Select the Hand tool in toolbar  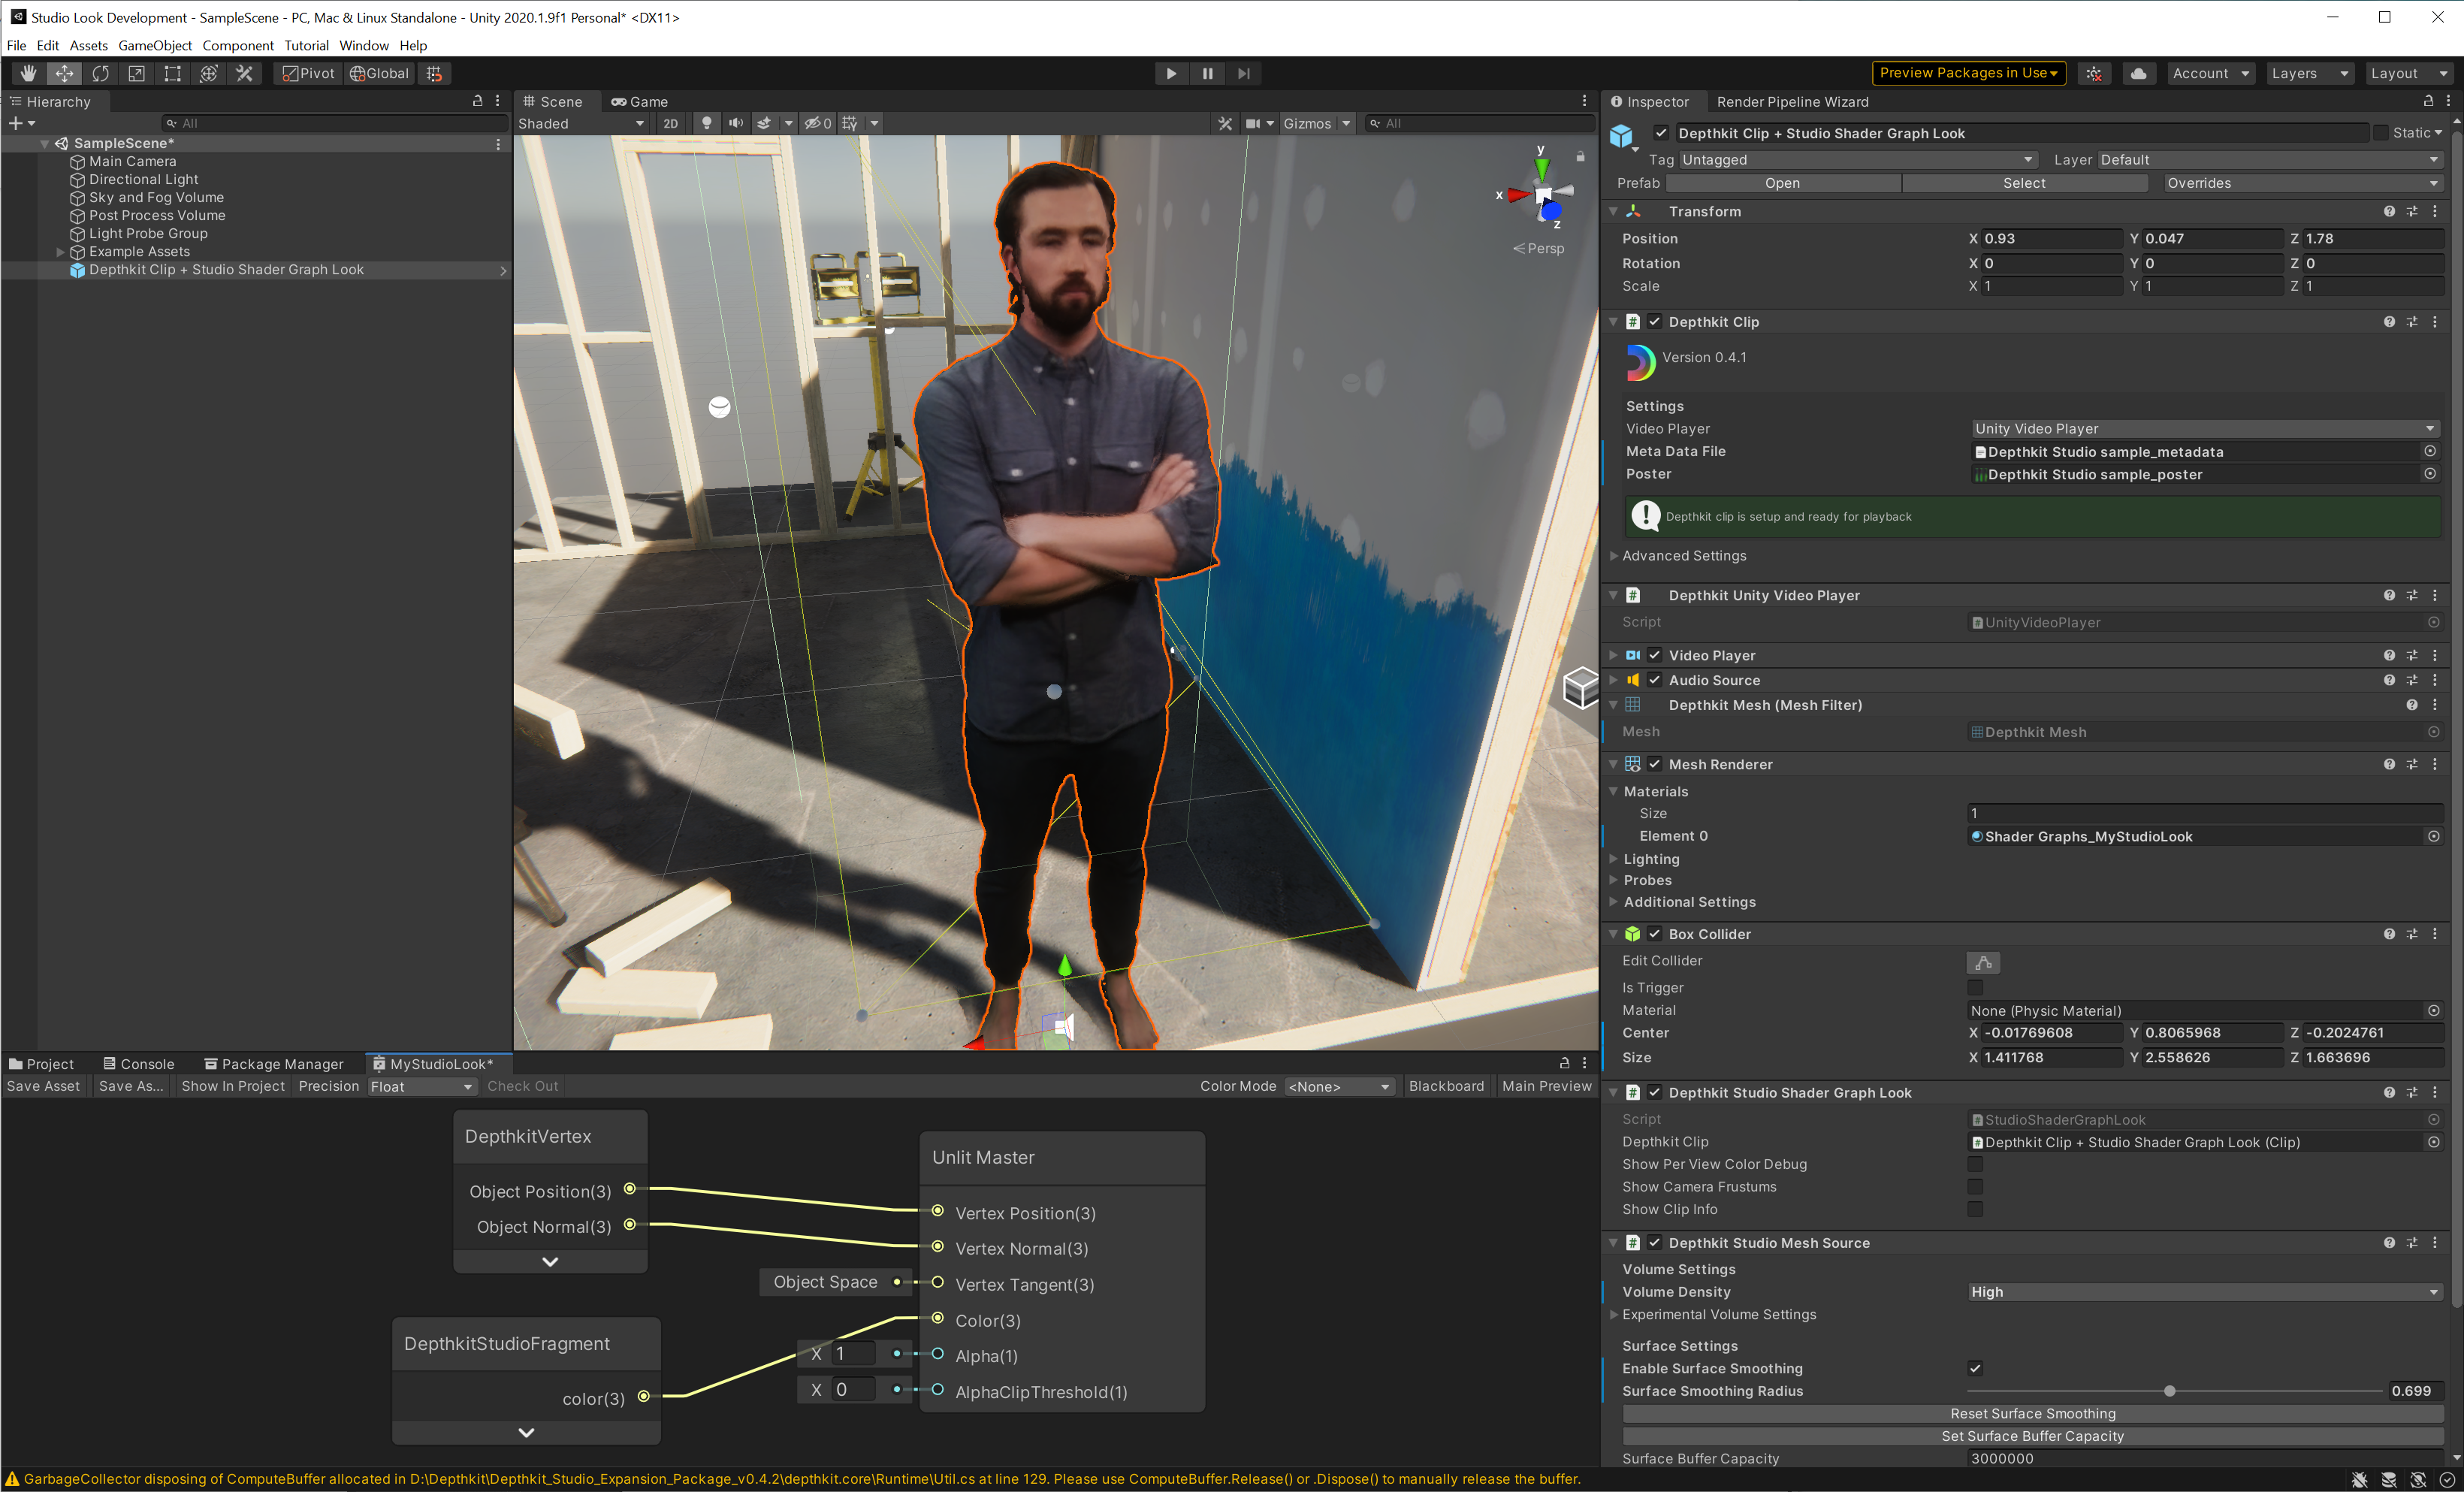(28, 73)
